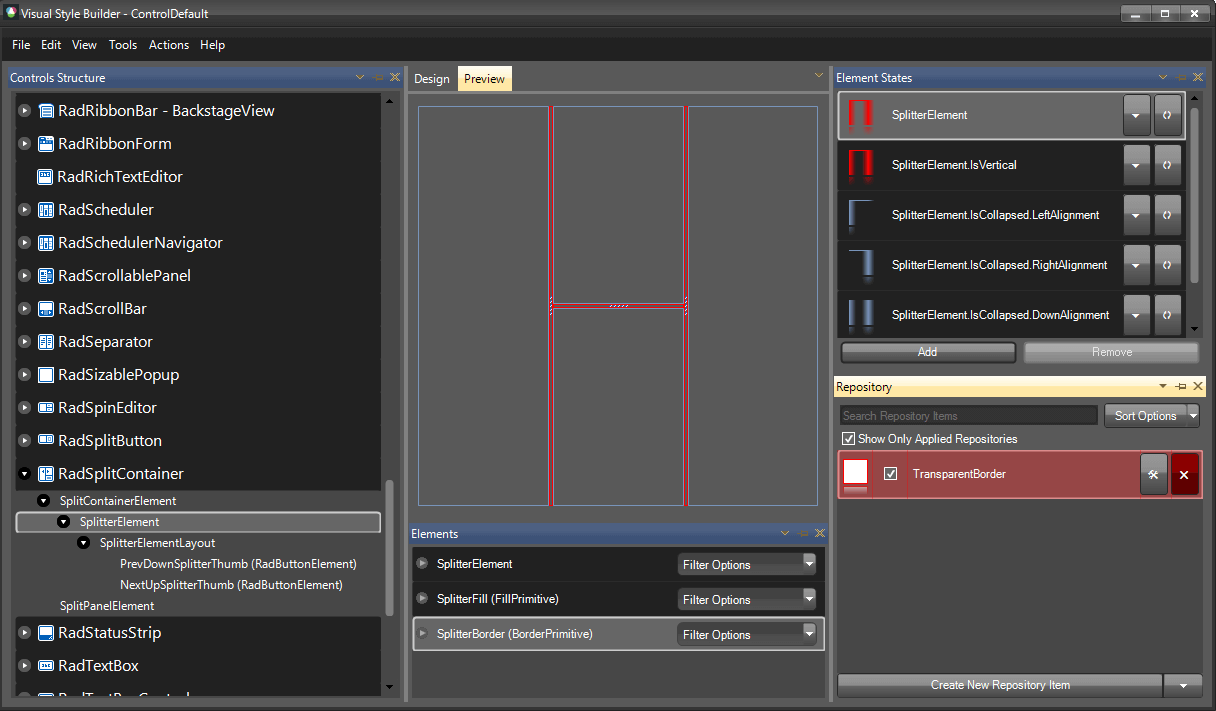Click the Add state button
1216x711 pixels.
[x=928, y=352]
